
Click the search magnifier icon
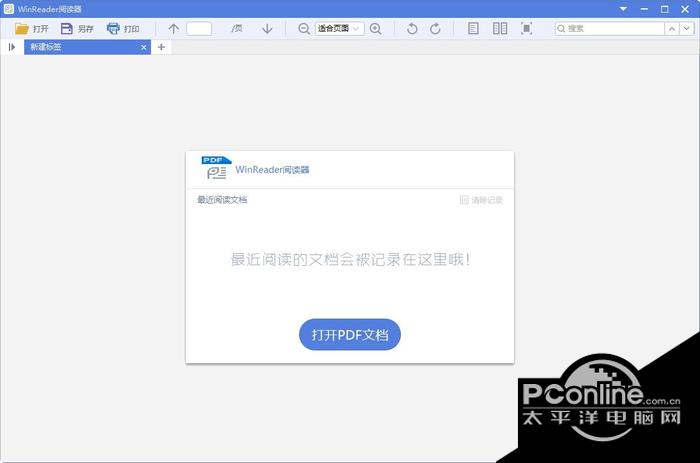click(x=561, y=29)
